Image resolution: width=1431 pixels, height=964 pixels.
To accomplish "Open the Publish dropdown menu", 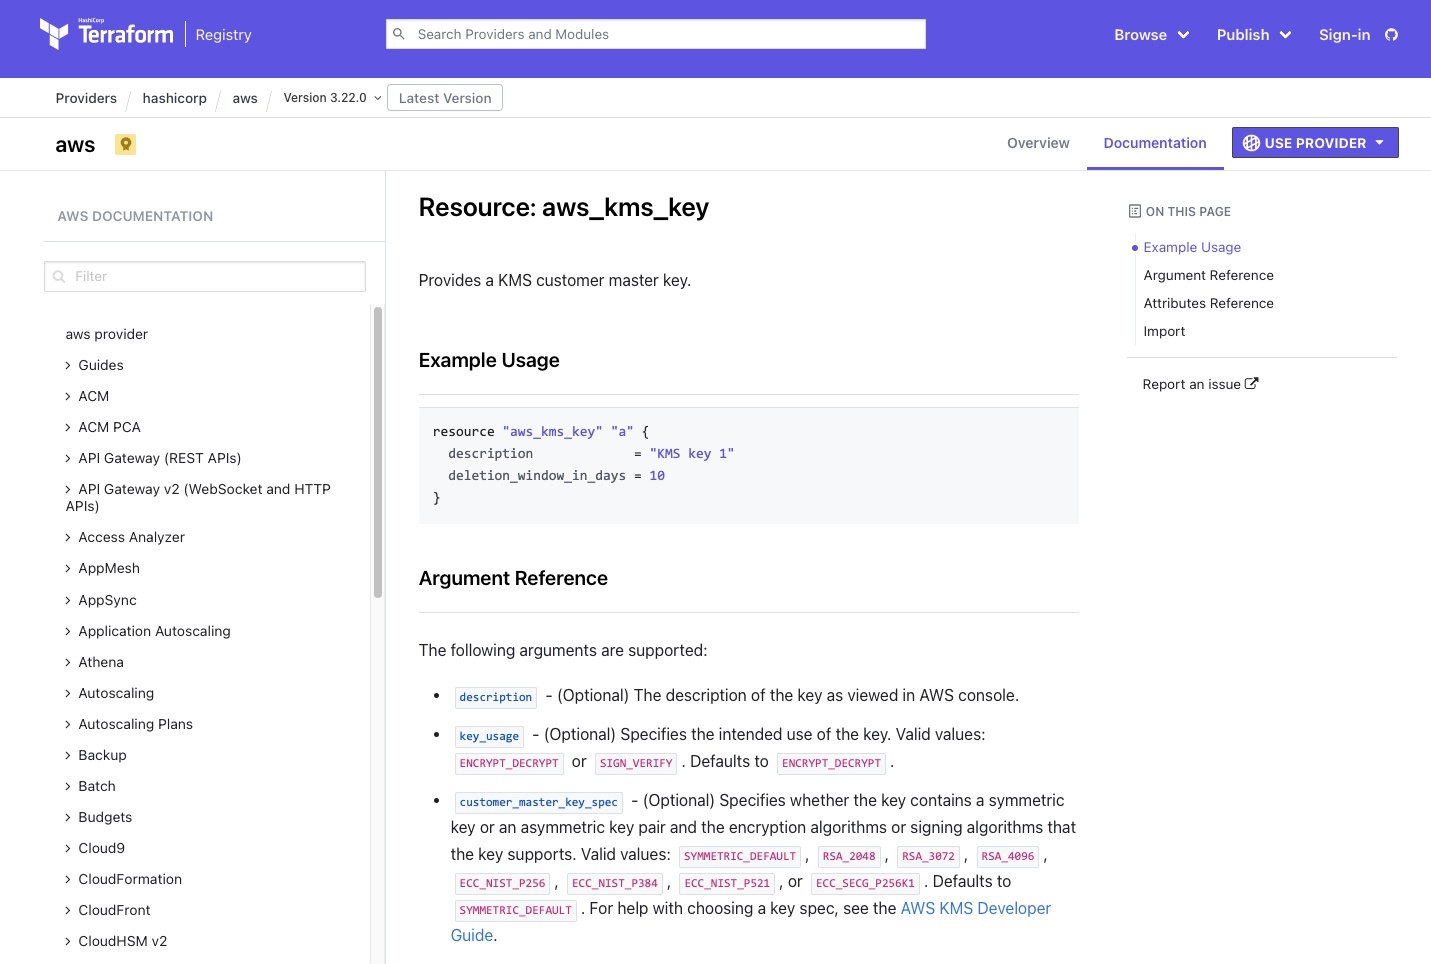I will point(1253,35).
